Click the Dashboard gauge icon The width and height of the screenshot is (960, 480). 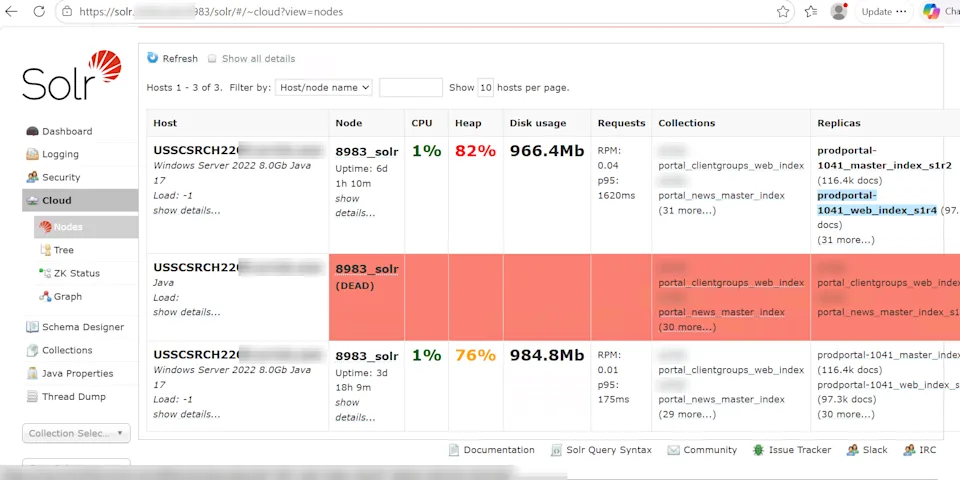[32, 131]
